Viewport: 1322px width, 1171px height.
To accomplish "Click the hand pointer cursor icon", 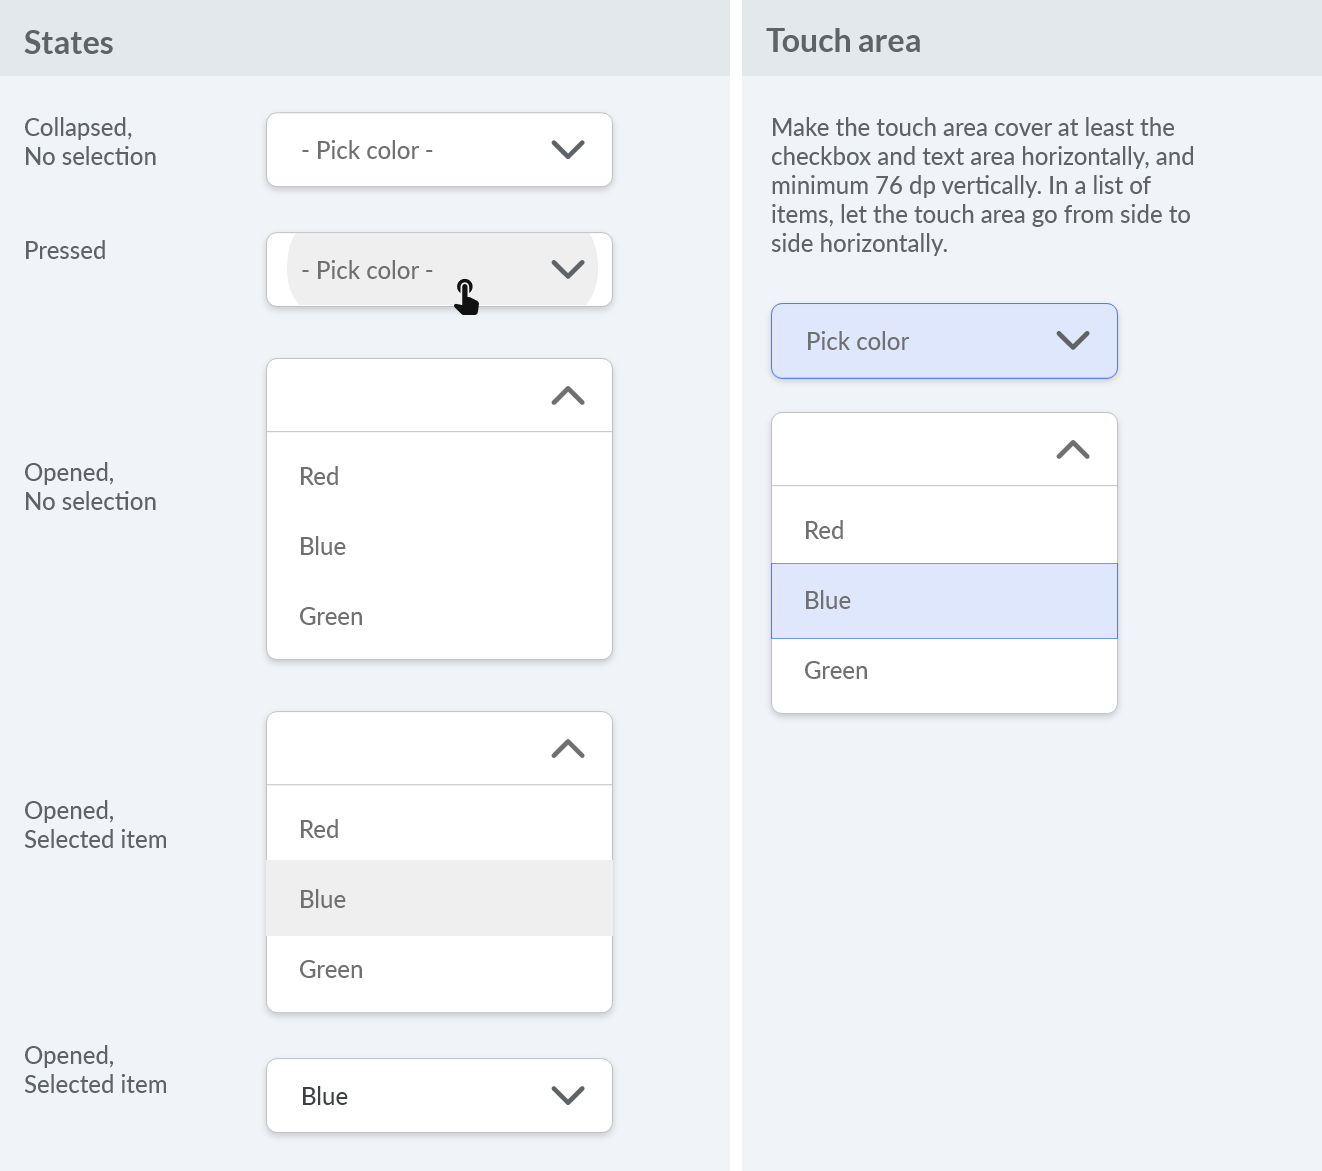I will pos(466,297).
